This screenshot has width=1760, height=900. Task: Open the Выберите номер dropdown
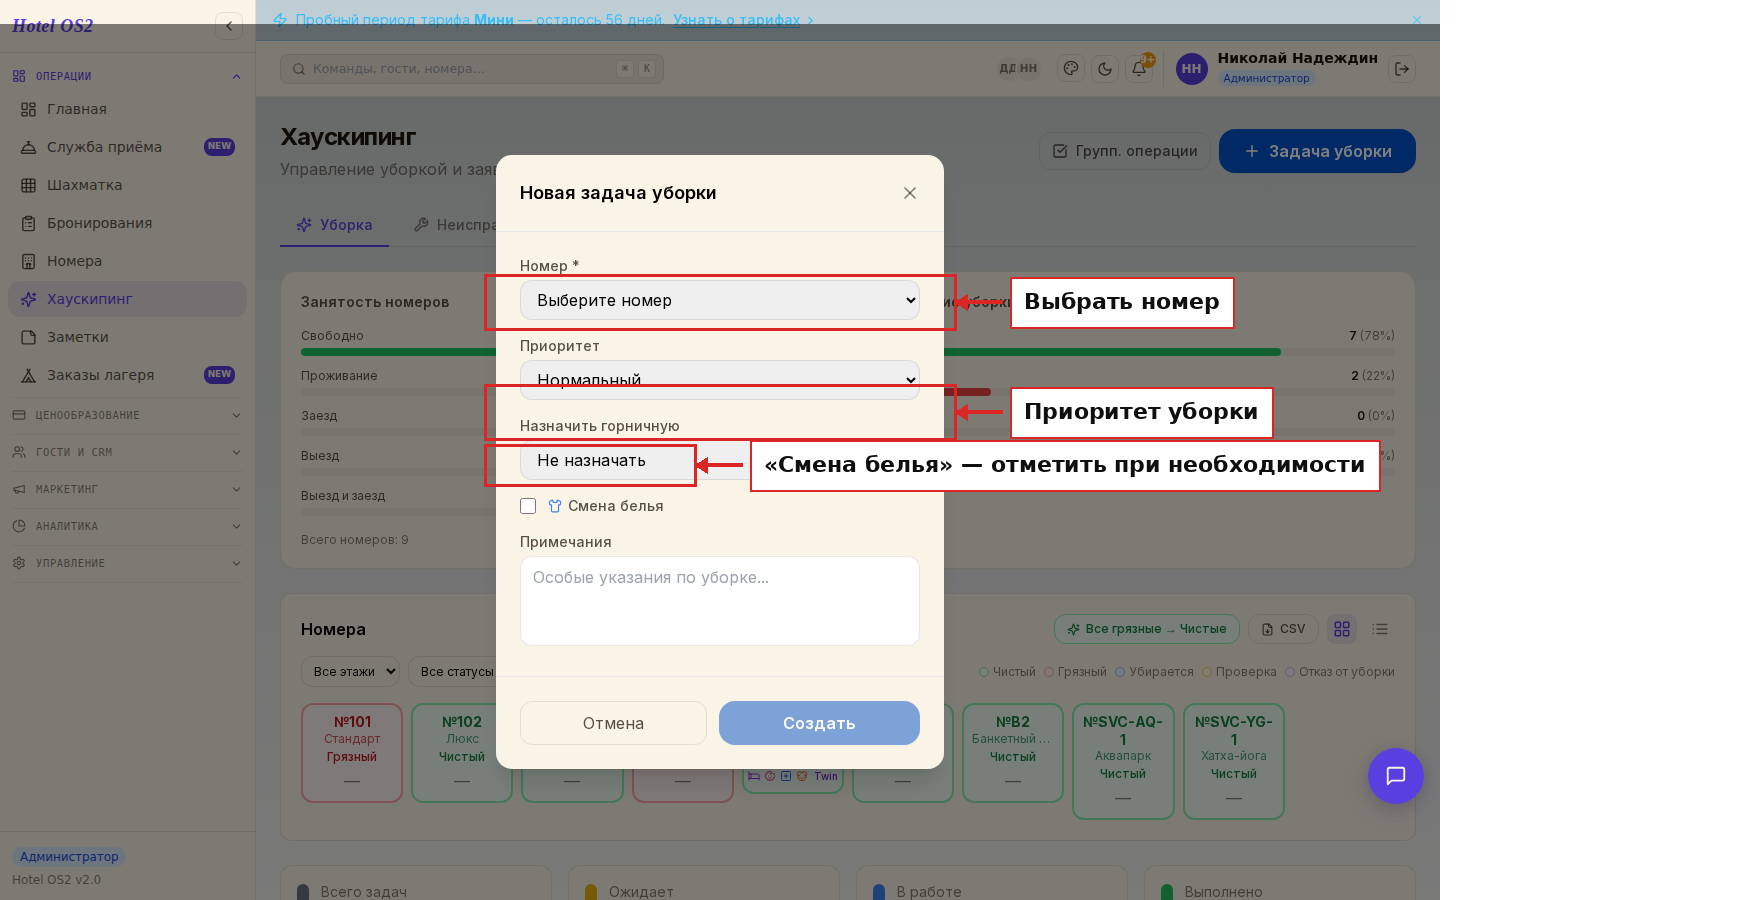pos(720,300)
